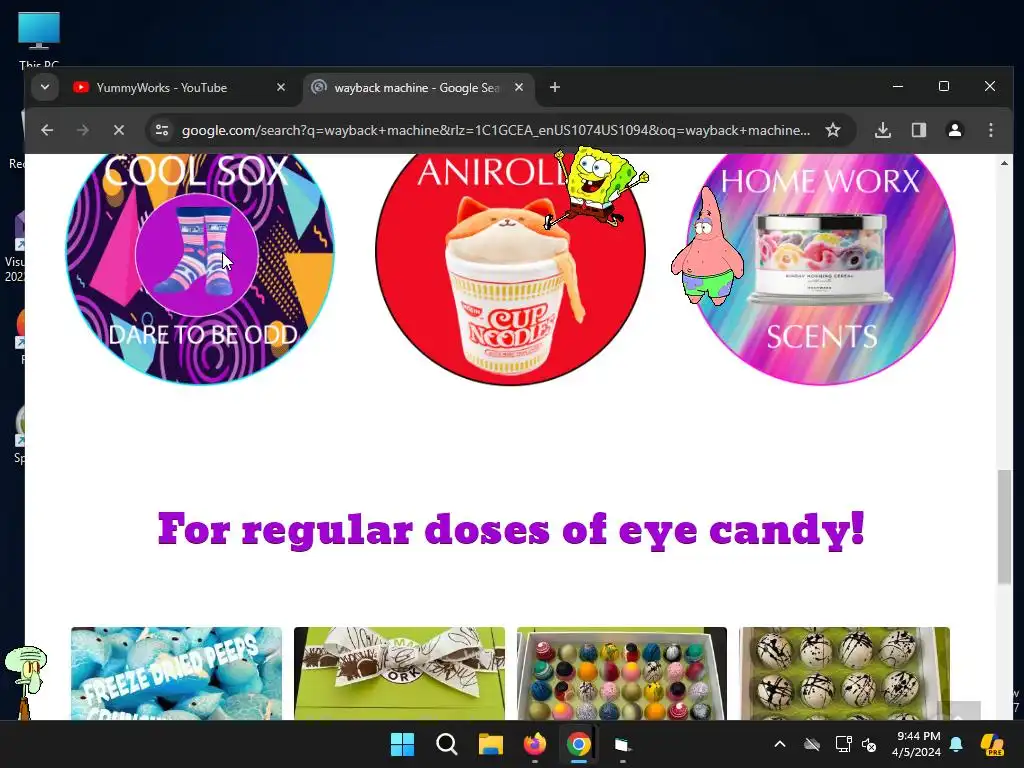Launch Firefox from the taskbar
The height and width of the screenshot is (768, 1024).
535,744
